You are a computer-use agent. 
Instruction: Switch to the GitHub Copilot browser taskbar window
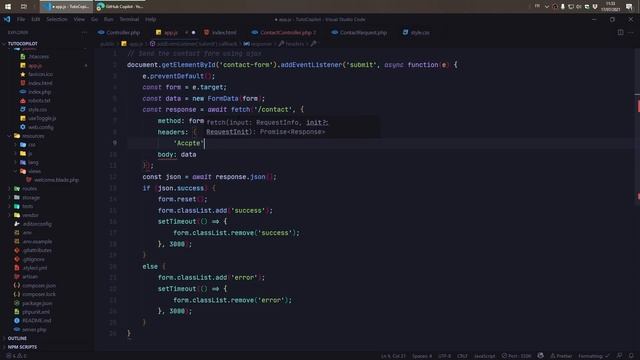click(x=120, y=7)
